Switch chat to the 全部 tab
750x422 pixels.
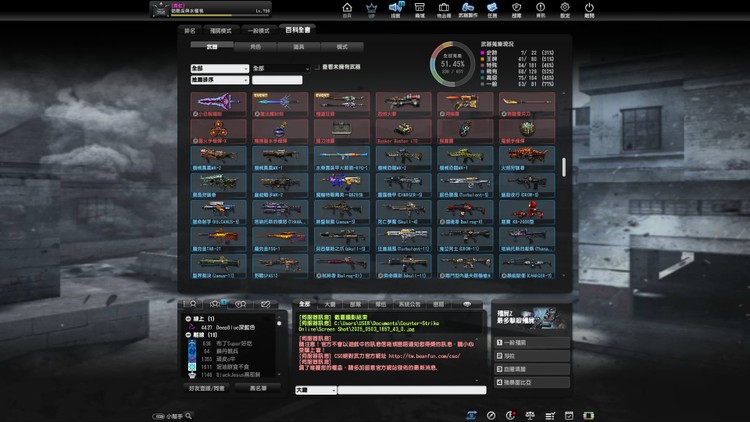[305, 304]
